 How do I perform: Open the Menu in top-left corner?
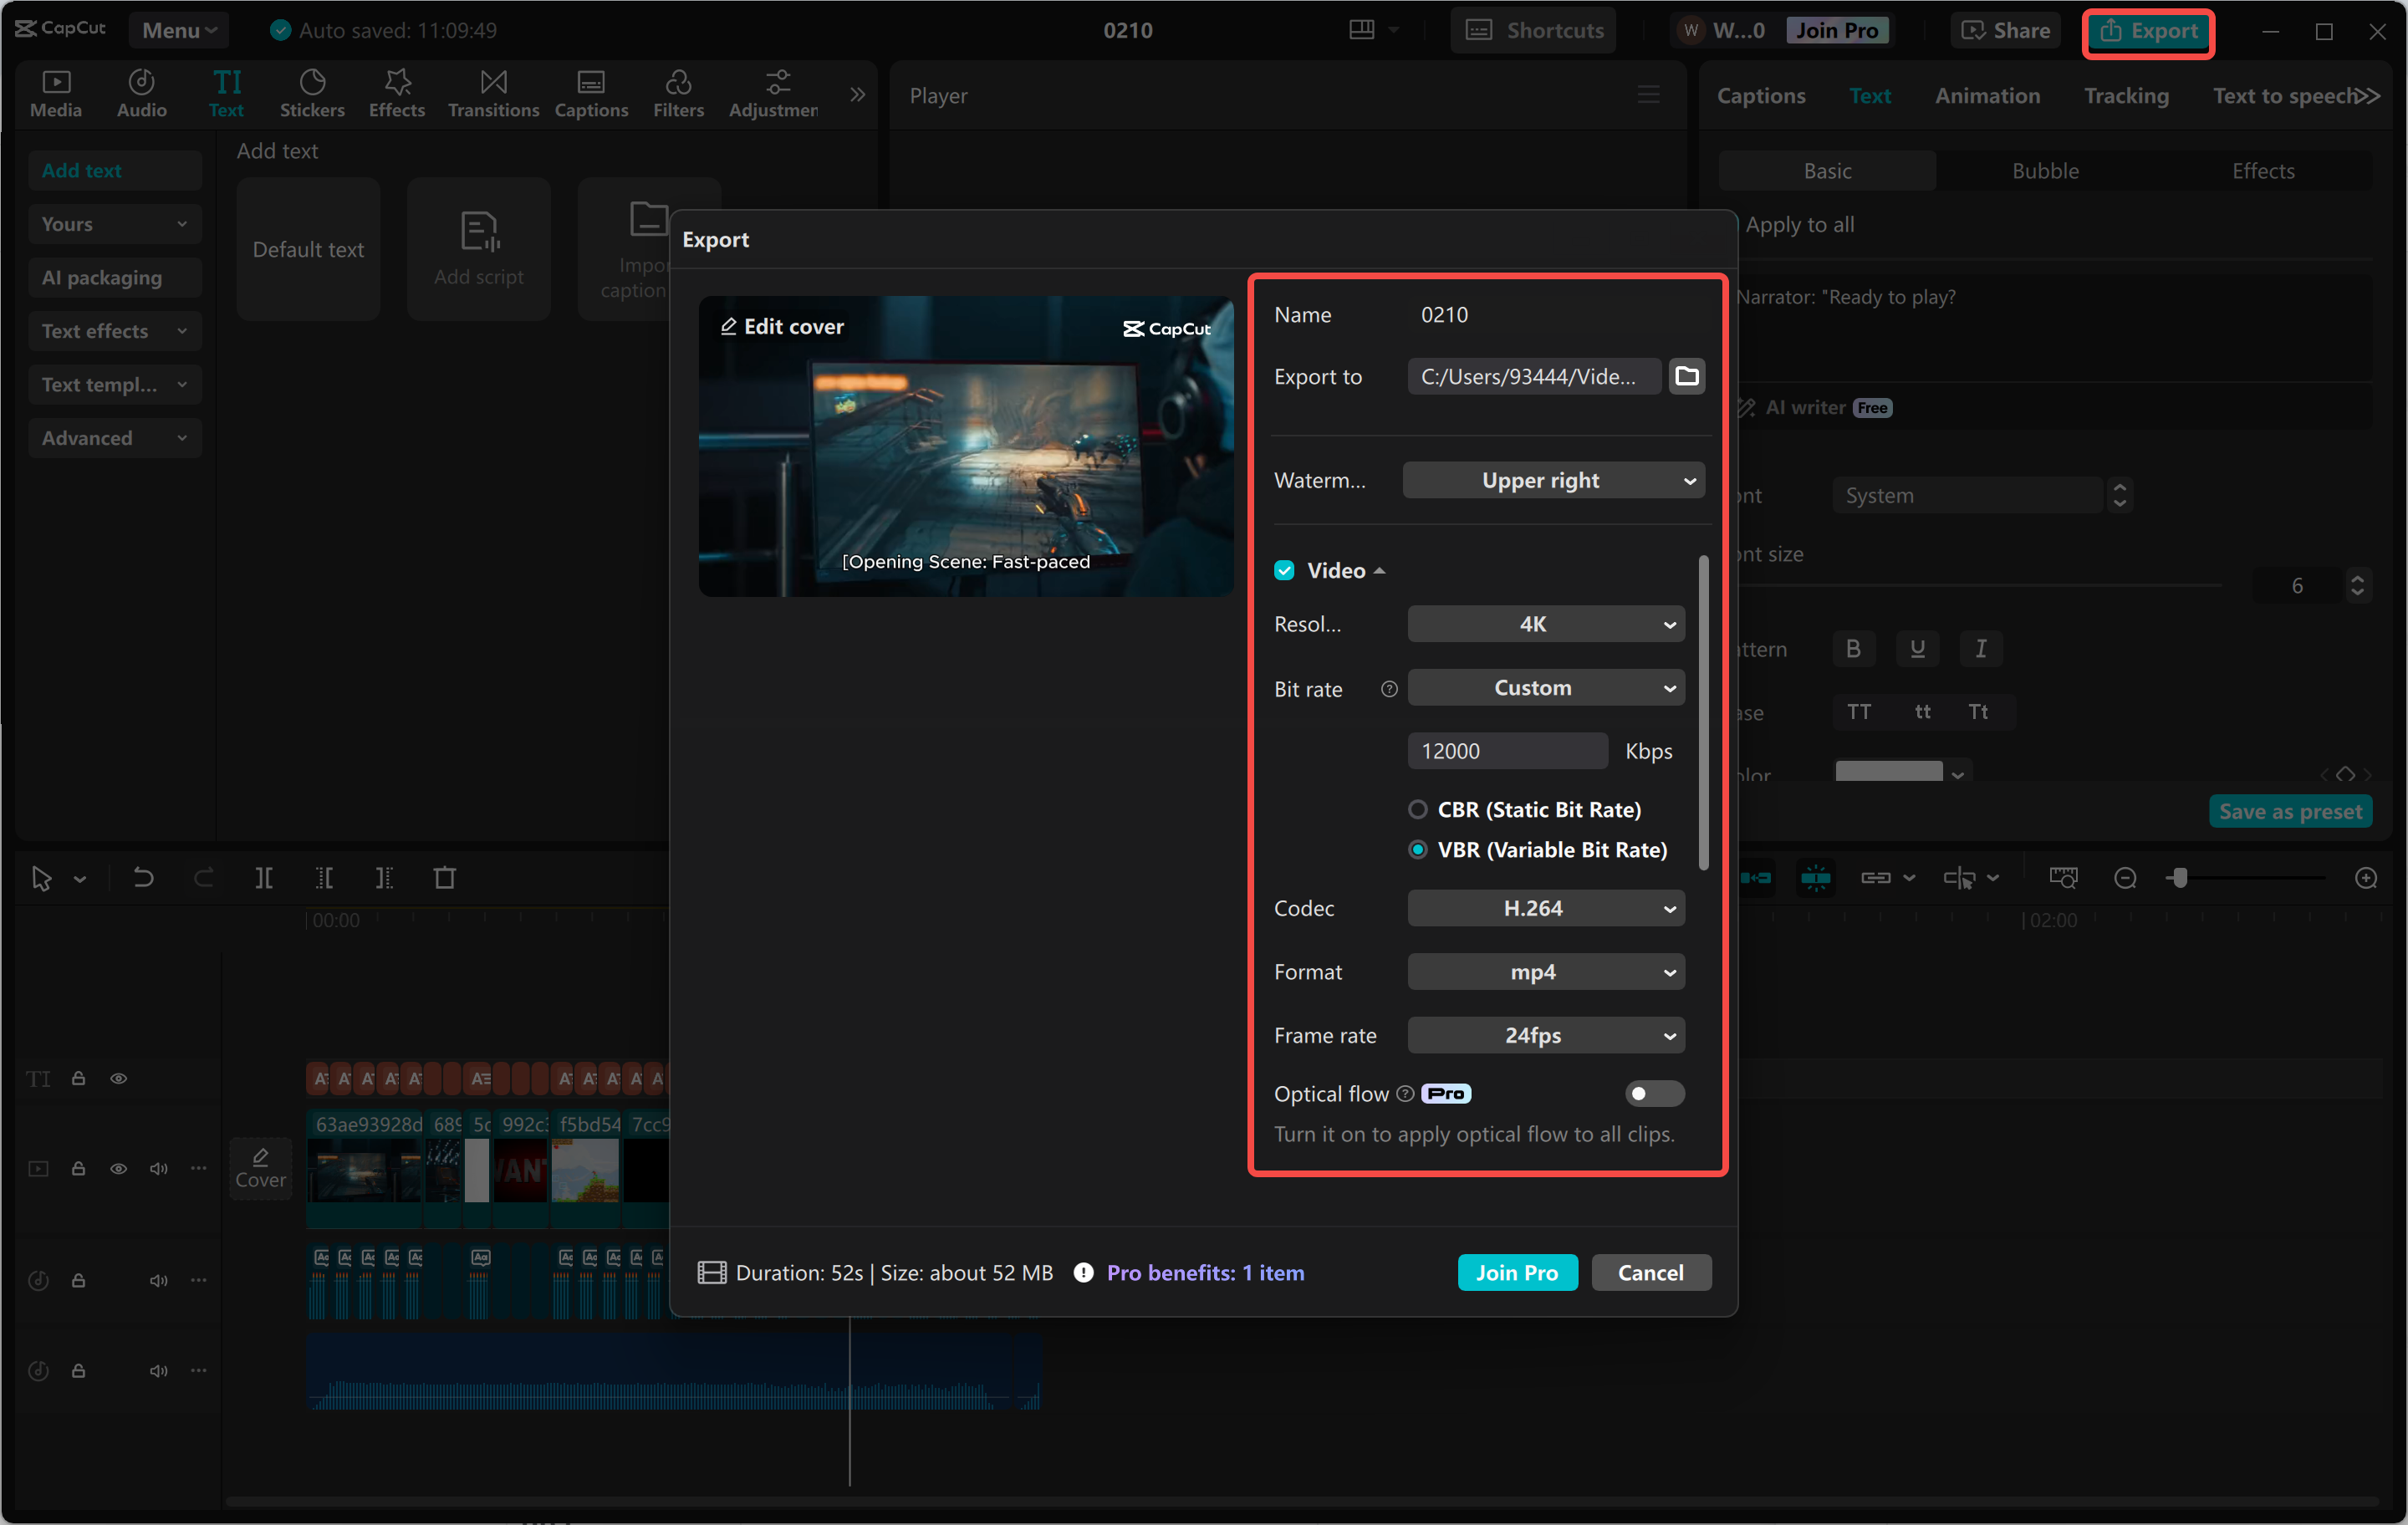tap(178, 29)
